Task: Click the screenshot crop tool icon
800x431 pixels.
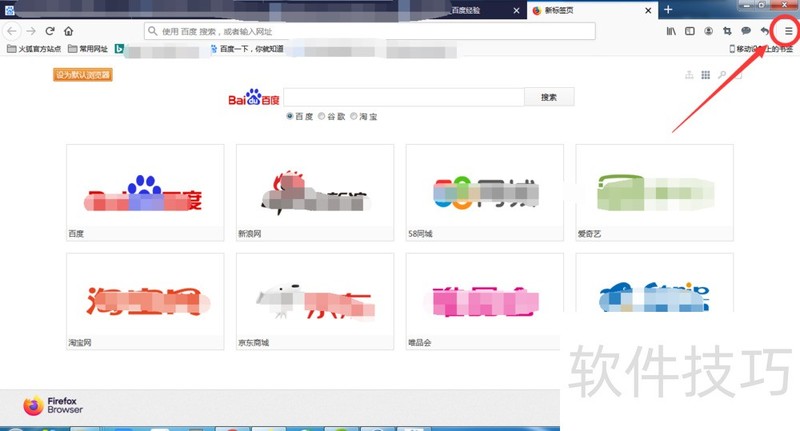Action: [727, 31]
